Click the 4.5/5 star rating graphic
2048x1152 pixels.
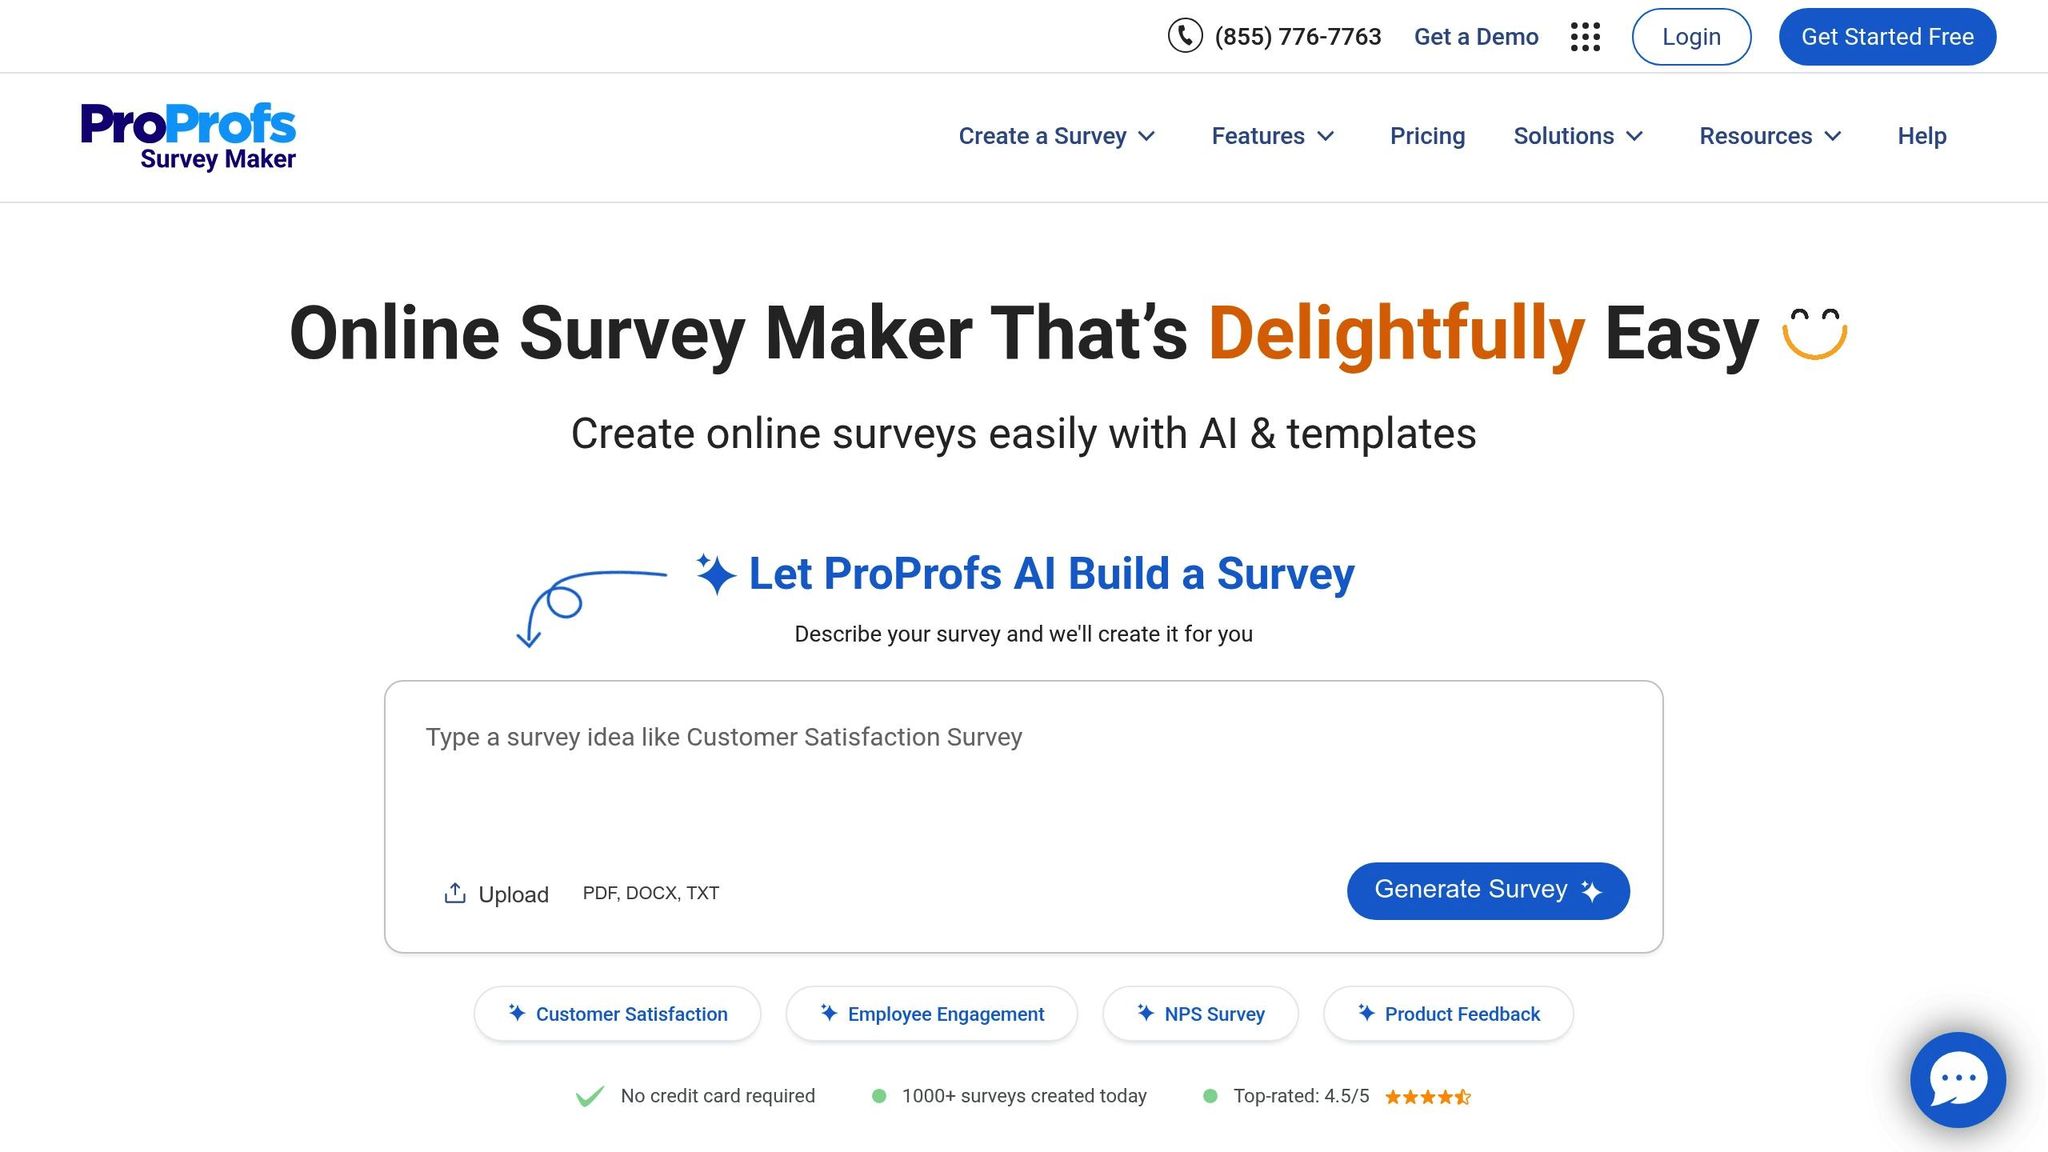1427,1096
